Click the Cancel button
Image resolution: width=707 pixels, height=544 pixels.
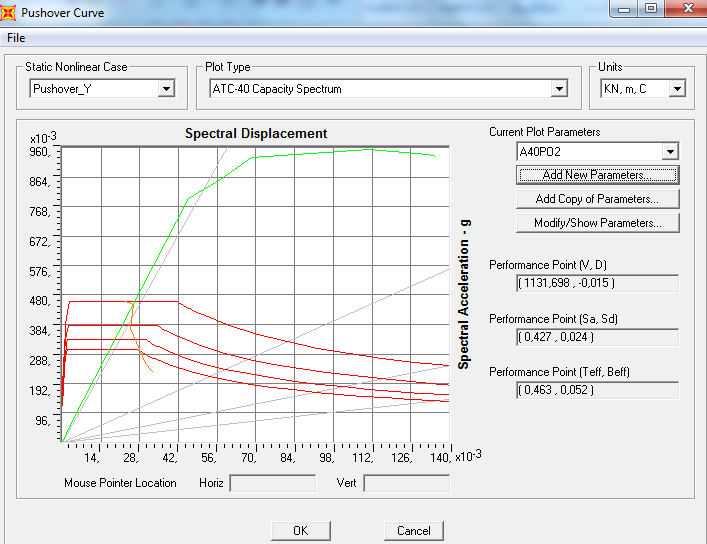(x=414, y=531)
